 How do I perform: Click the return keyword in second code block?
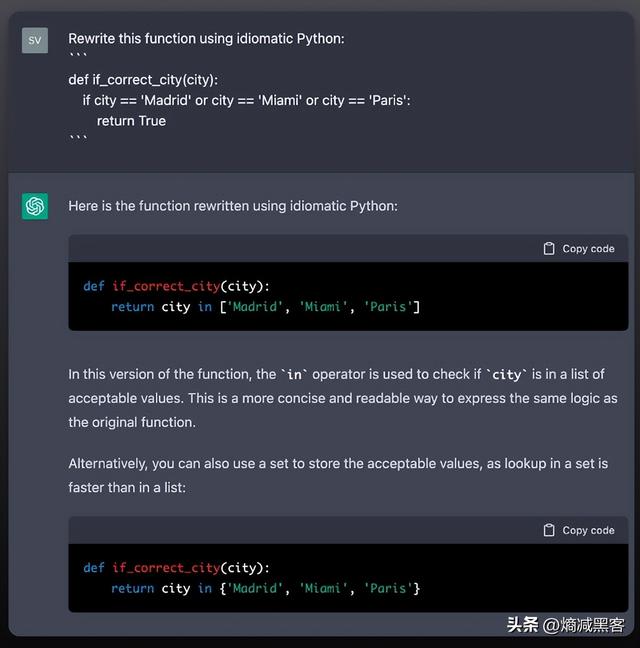pos(132,588)
